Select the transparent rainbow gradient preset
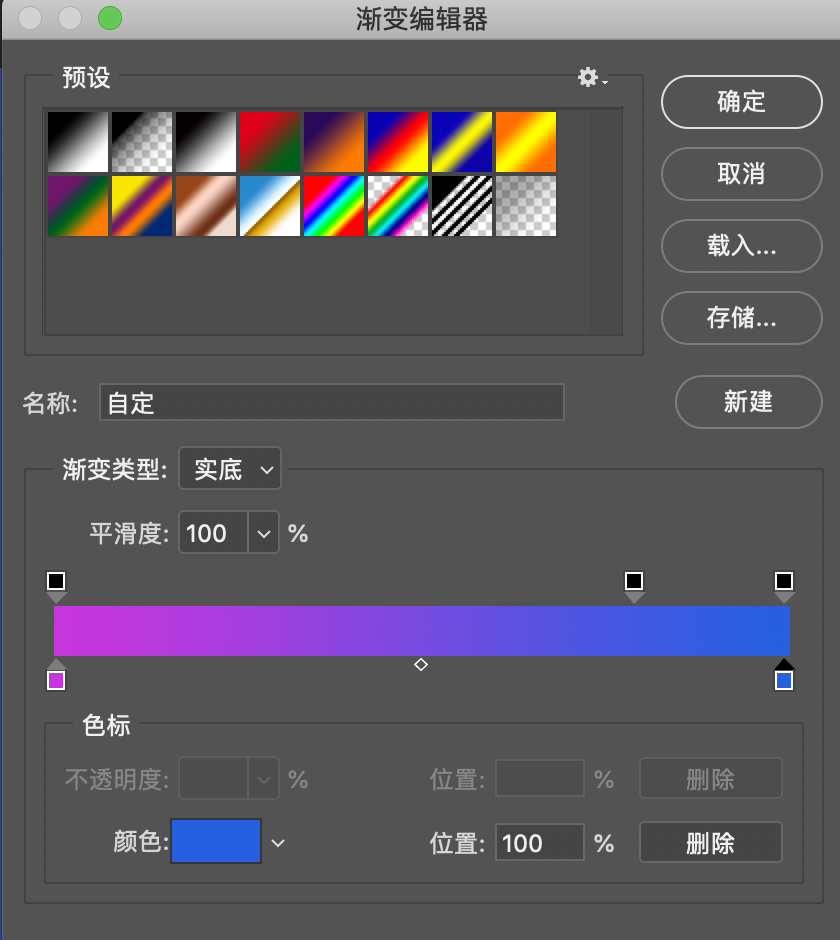The image size is (840, 940). 398,206
